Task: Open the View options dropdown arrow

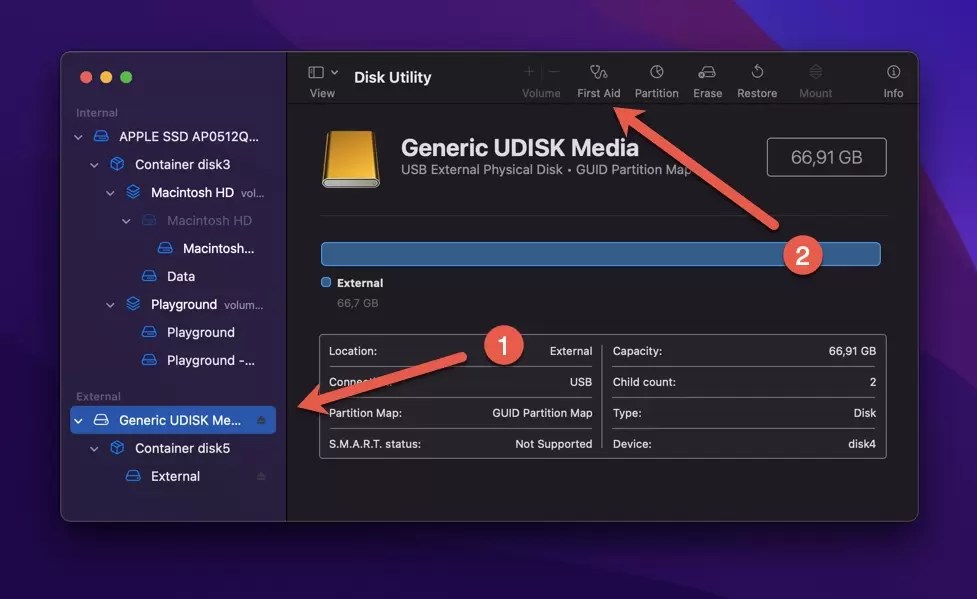Action: click(x=336, y=72)
